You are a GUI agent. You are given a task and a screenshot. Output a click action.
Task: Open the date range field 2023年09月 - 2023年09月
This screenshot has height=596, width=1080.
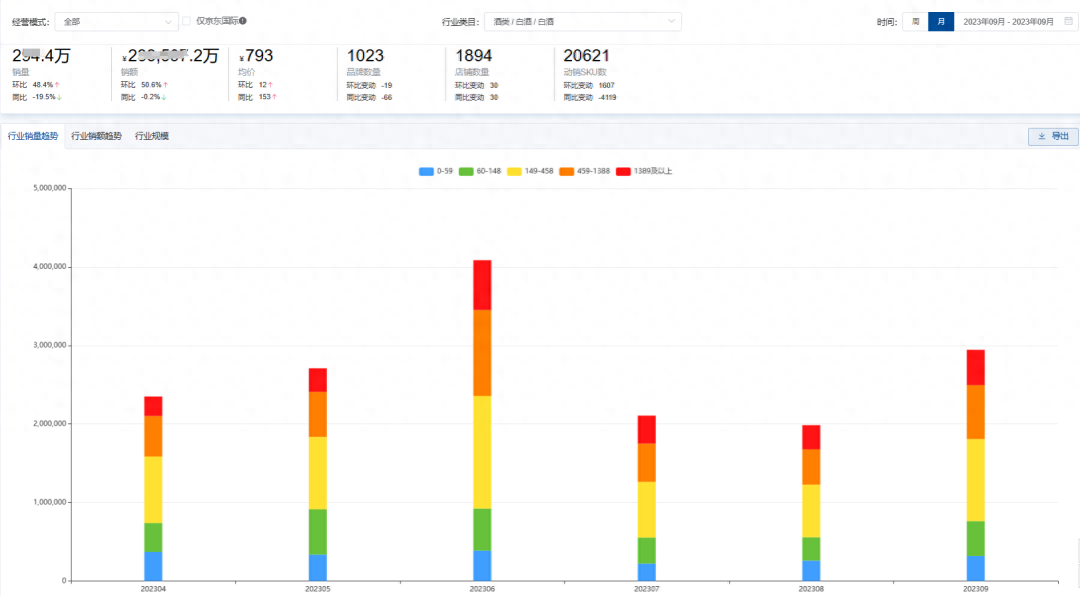coord(1015,21)
